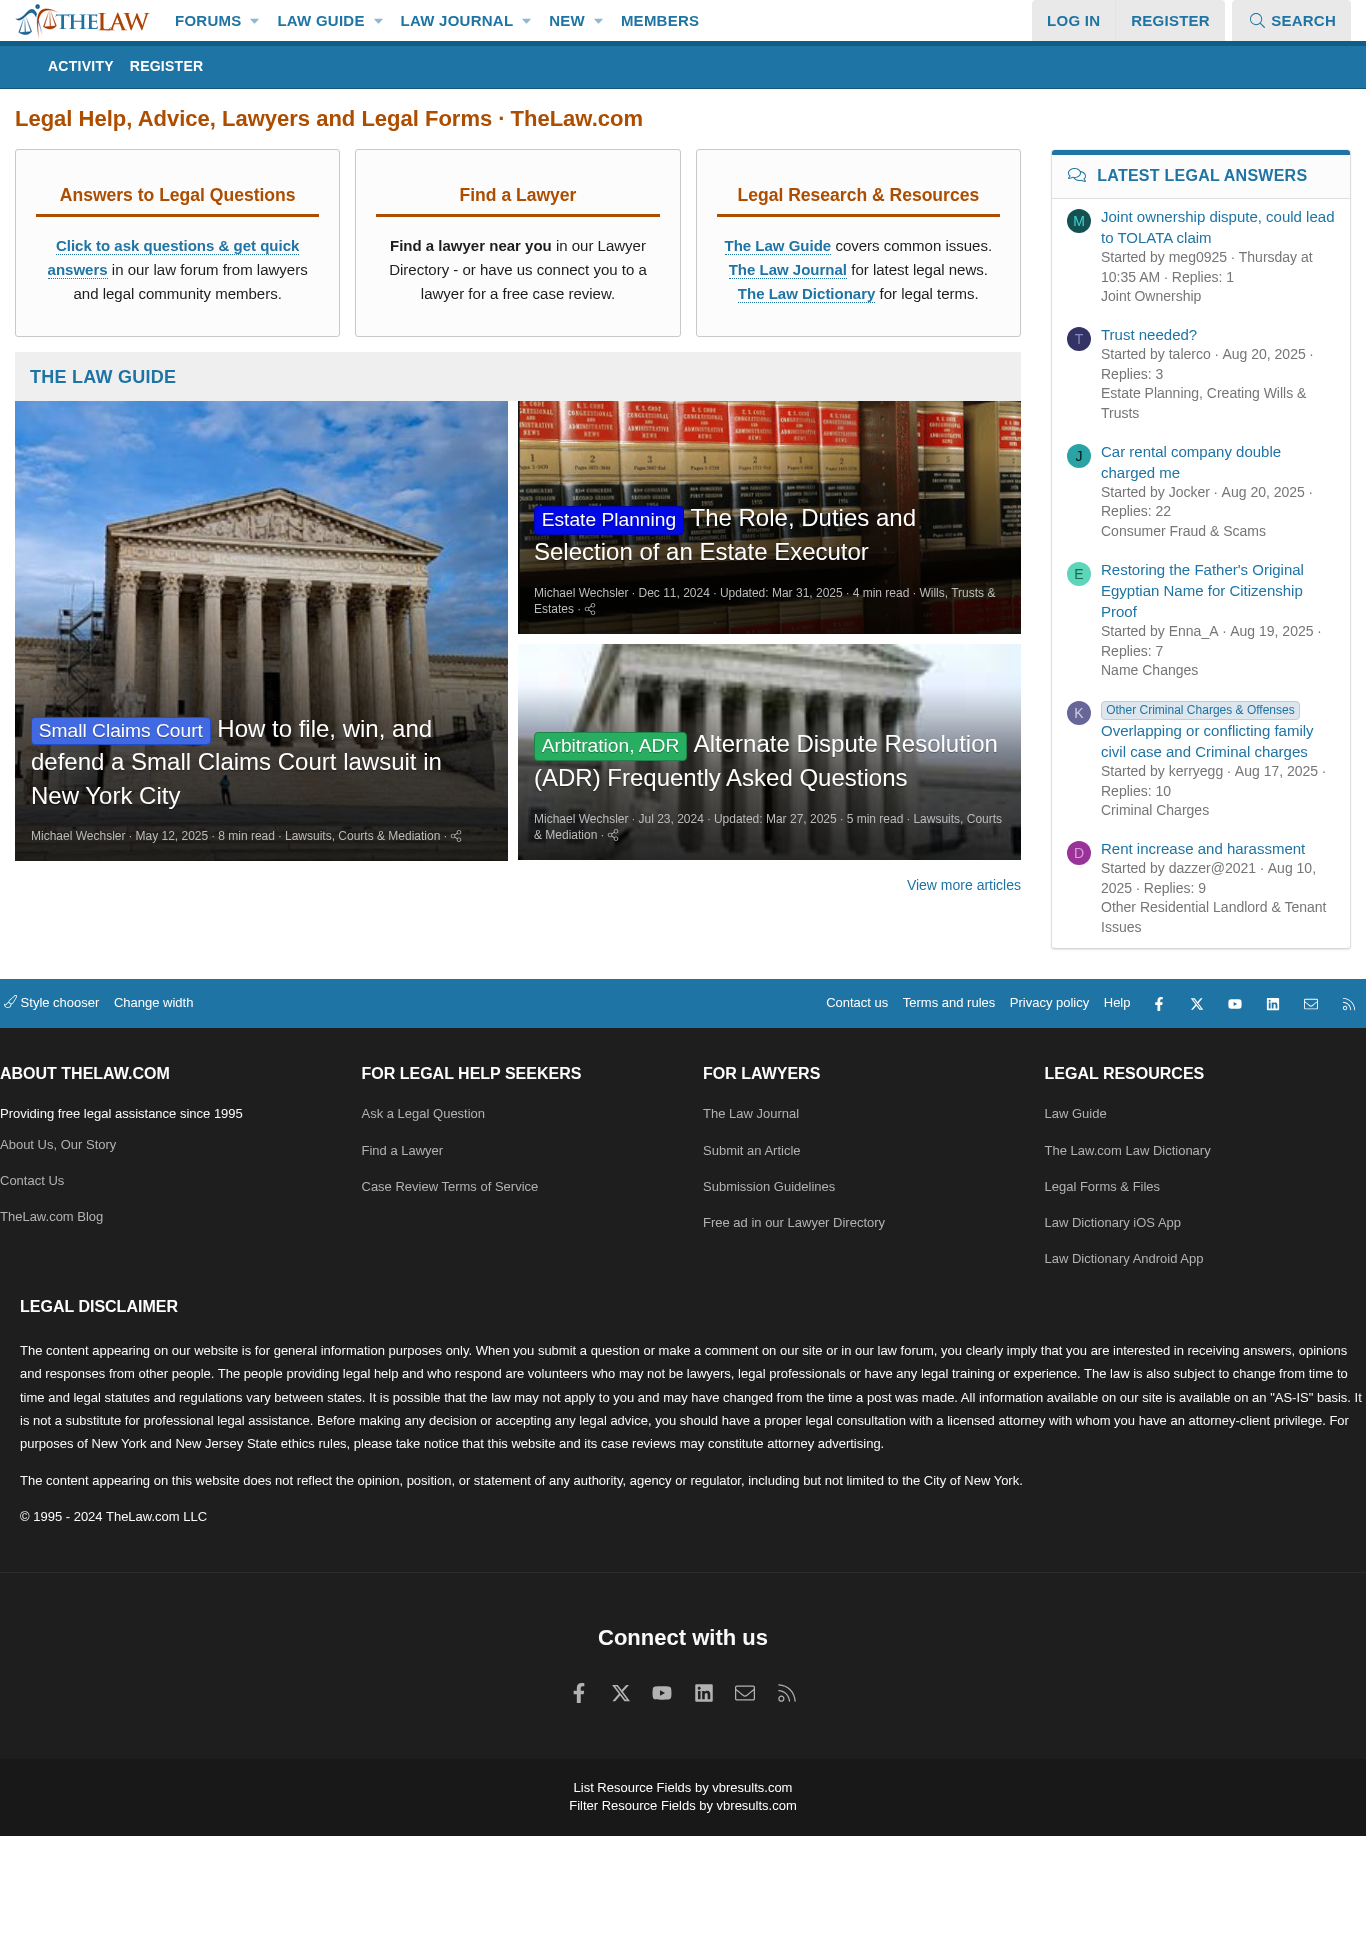Open Style chooser in footer

(x=52, y=1003)
